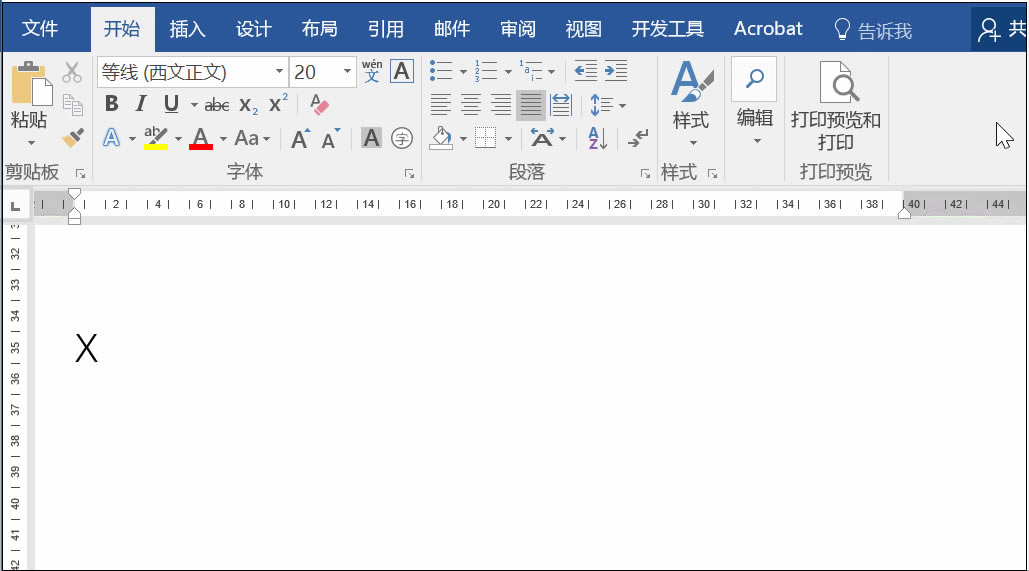Click the share person icon

tap(988, 30)
